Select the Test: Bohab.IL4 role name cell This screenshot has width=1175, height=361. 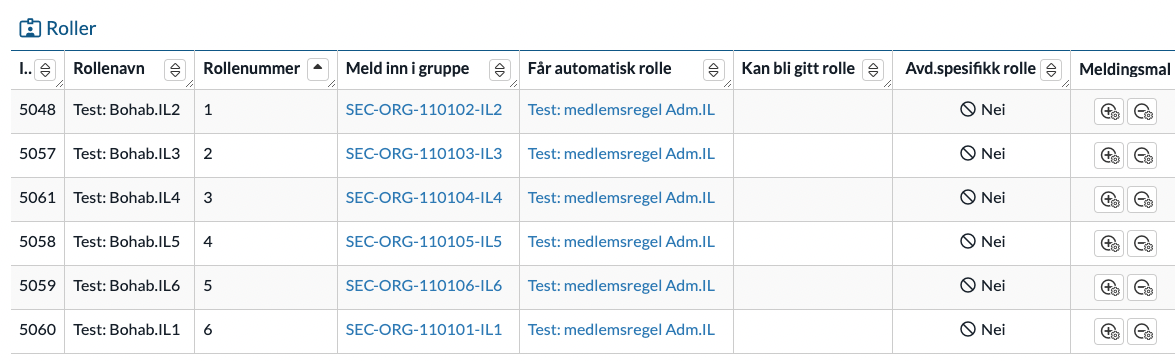click(130, 198)
